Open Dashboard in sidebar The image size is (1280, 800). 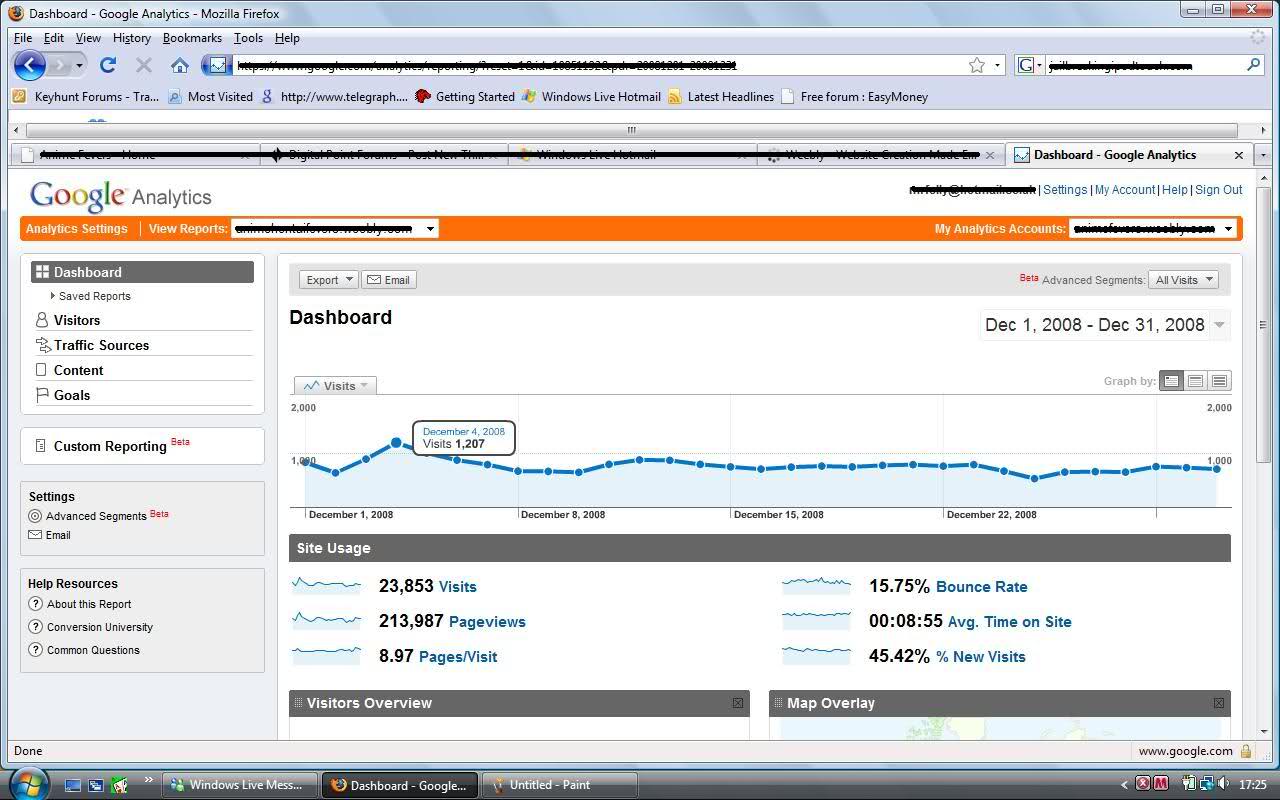click(143, 272)
